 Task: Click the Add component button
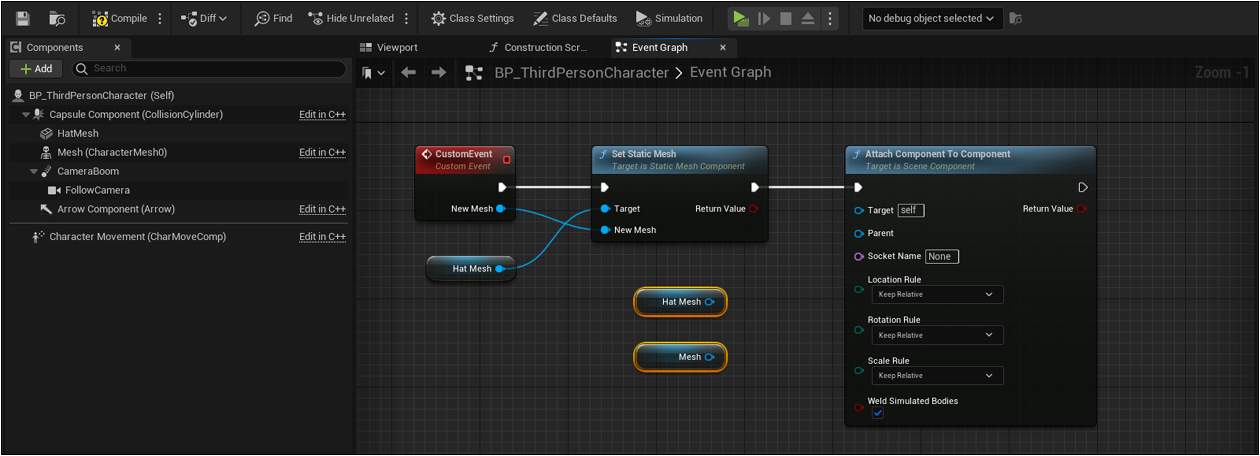coord(36,69)
